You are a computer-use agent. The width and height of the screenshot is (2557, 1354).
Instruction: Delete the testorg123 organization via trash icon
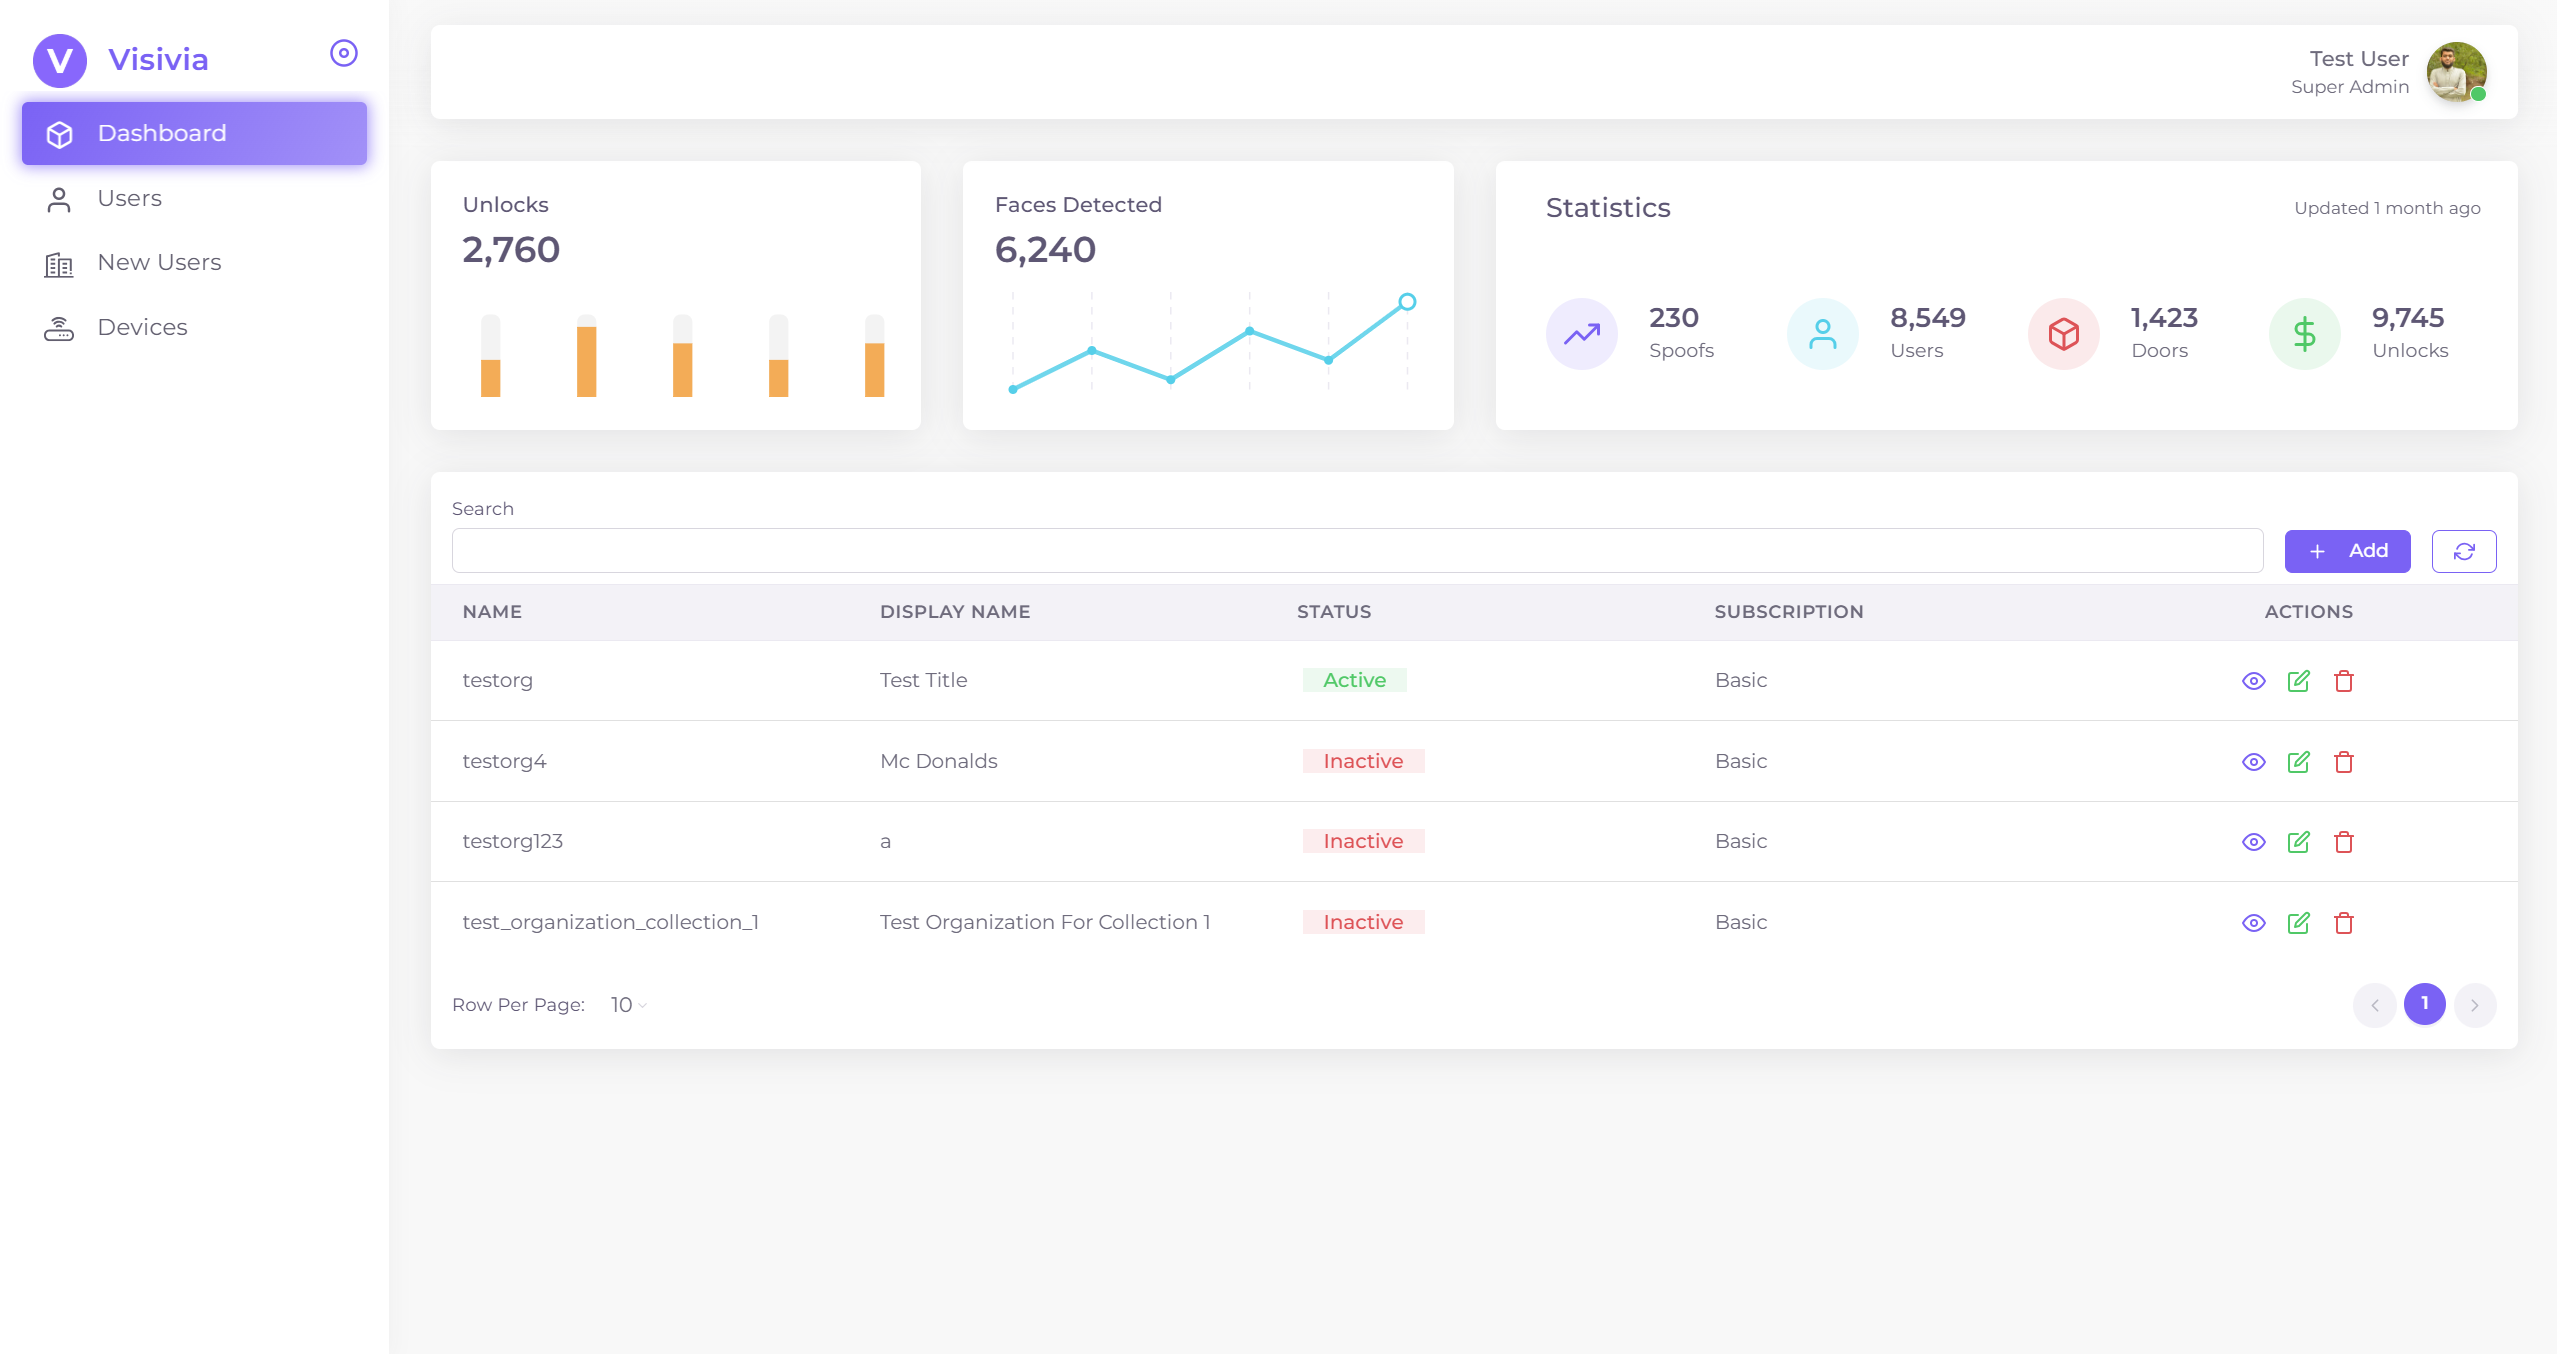click(x=2343, y=842)
